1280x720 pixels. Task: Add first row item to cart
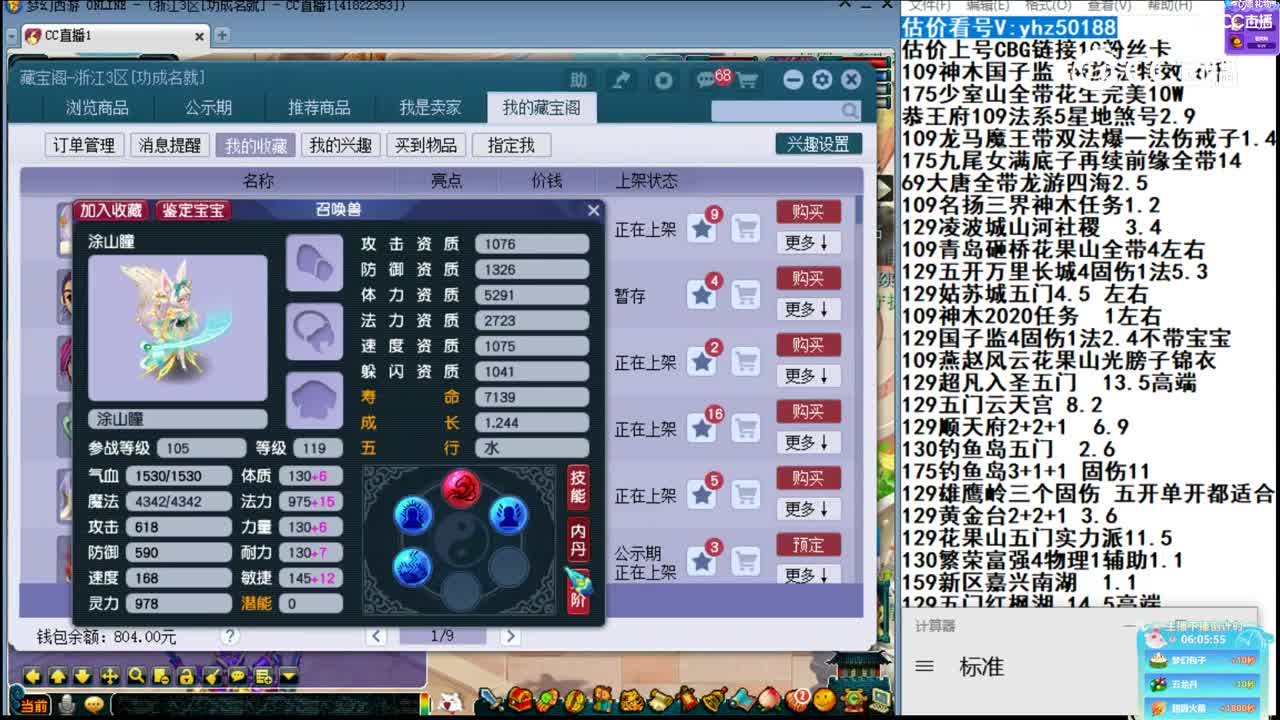click(x=745, y=229)
